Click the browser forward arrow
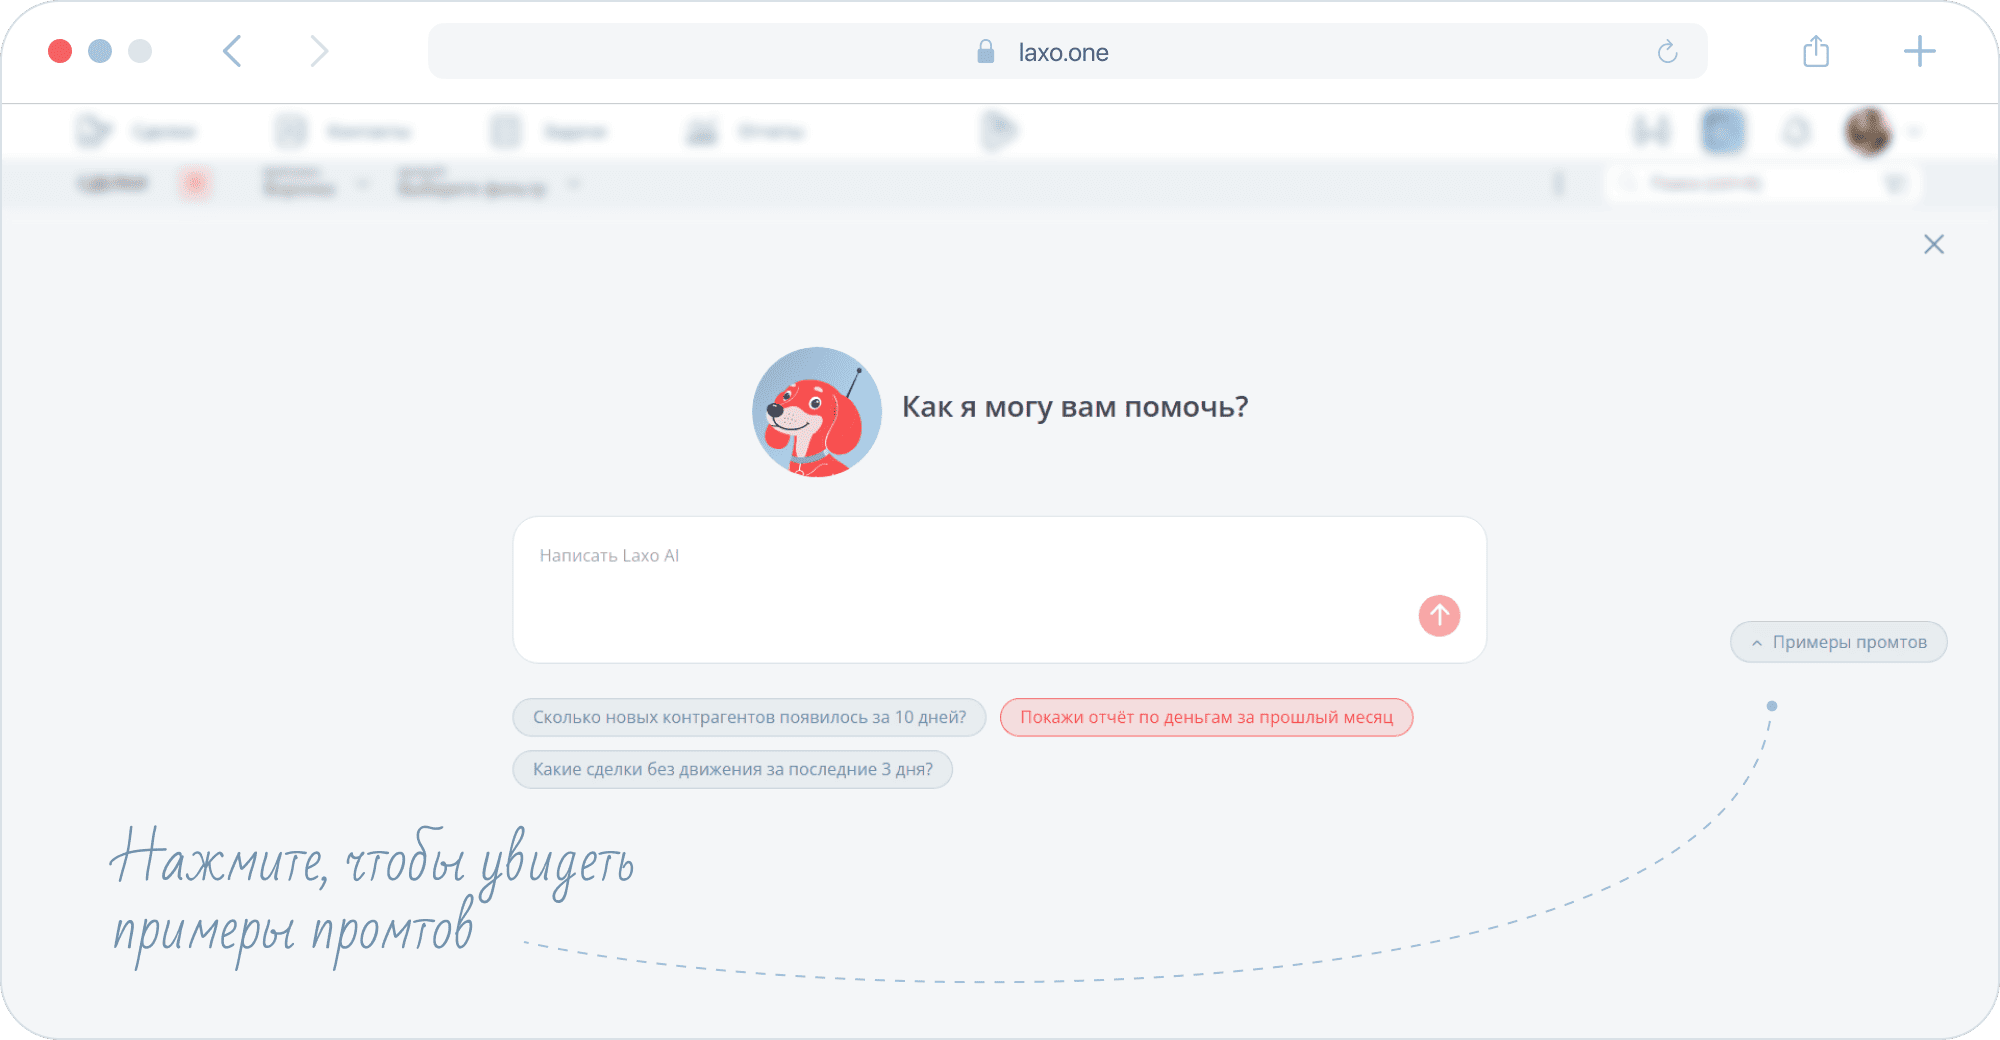 318,51
